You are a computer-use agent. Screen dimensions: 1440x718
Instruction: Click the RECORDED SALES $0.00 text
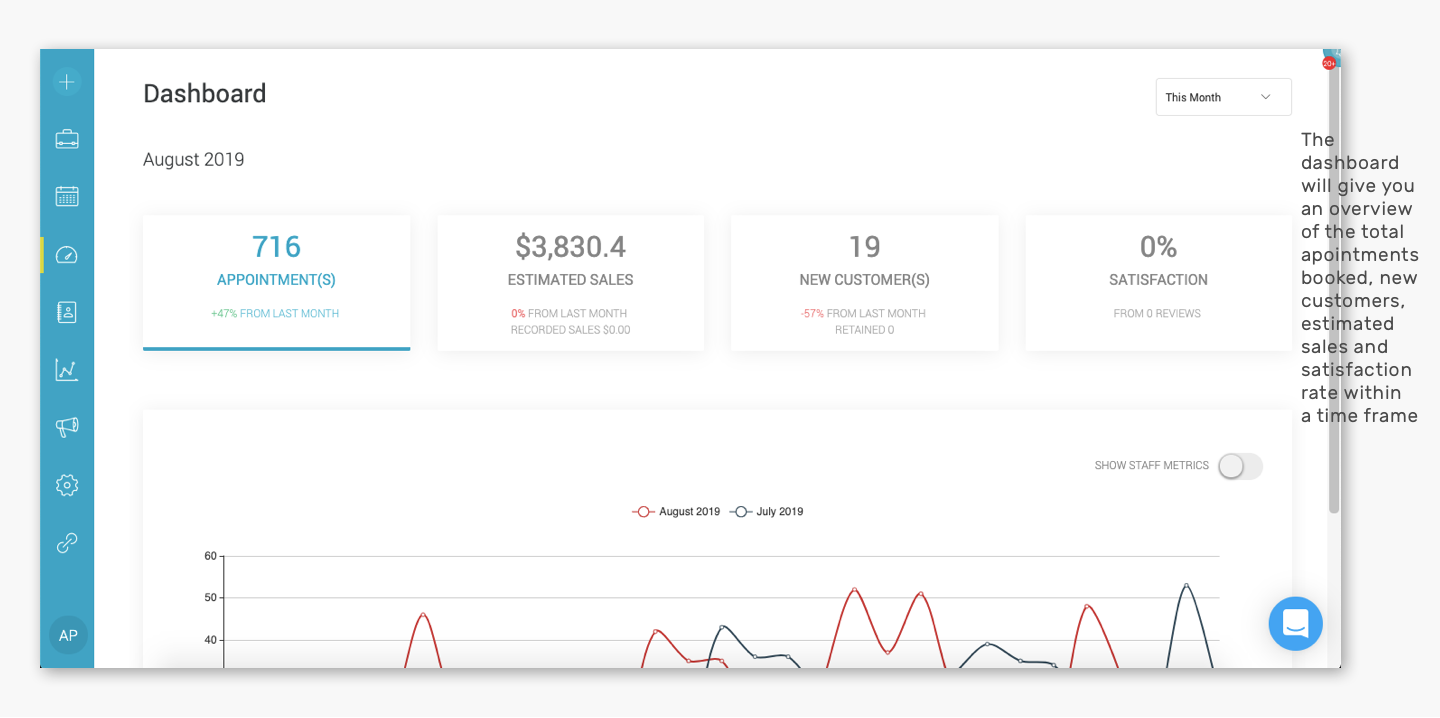coord(570,330)
